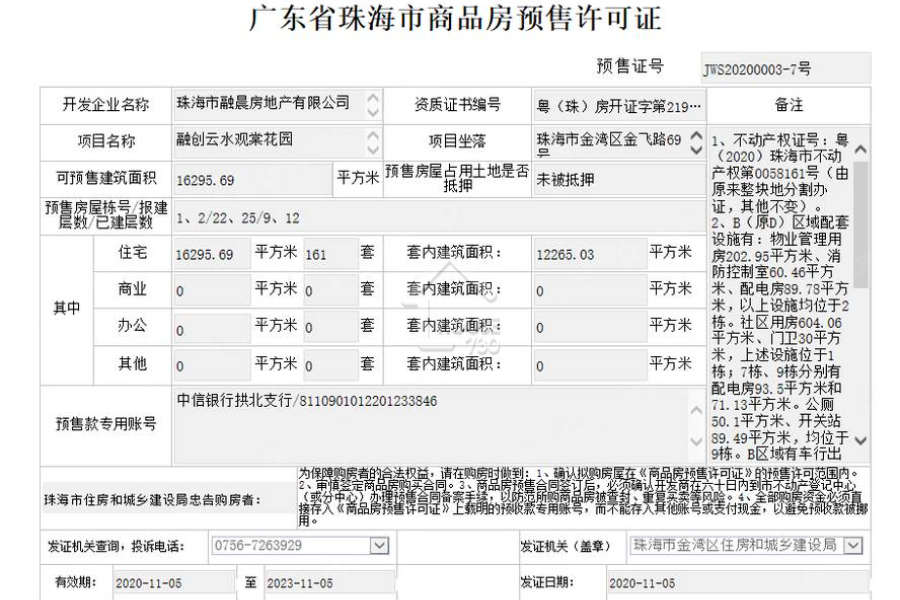The image size is (900, 600).
Task: Click the validity end date 2023-11-05 field
Action: pos(329,583)
